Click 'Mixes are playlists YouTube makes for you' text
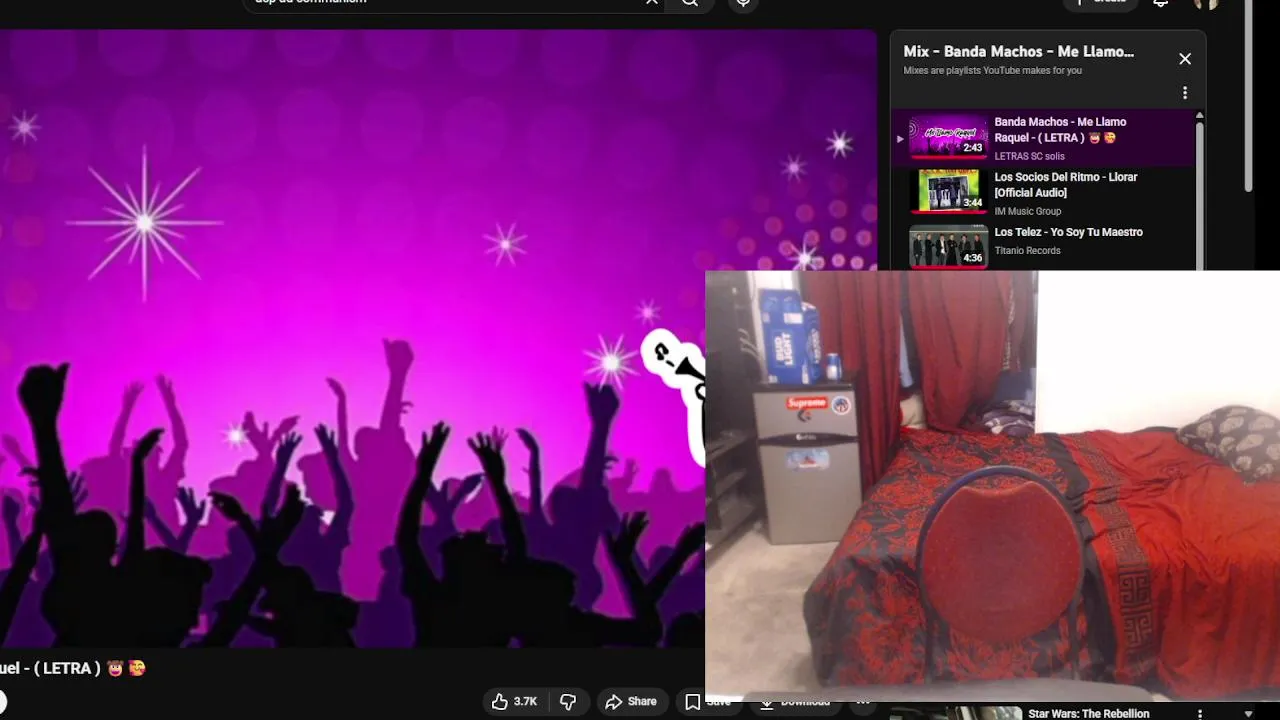Screen dimensions: 1280x720 point(992,71)
